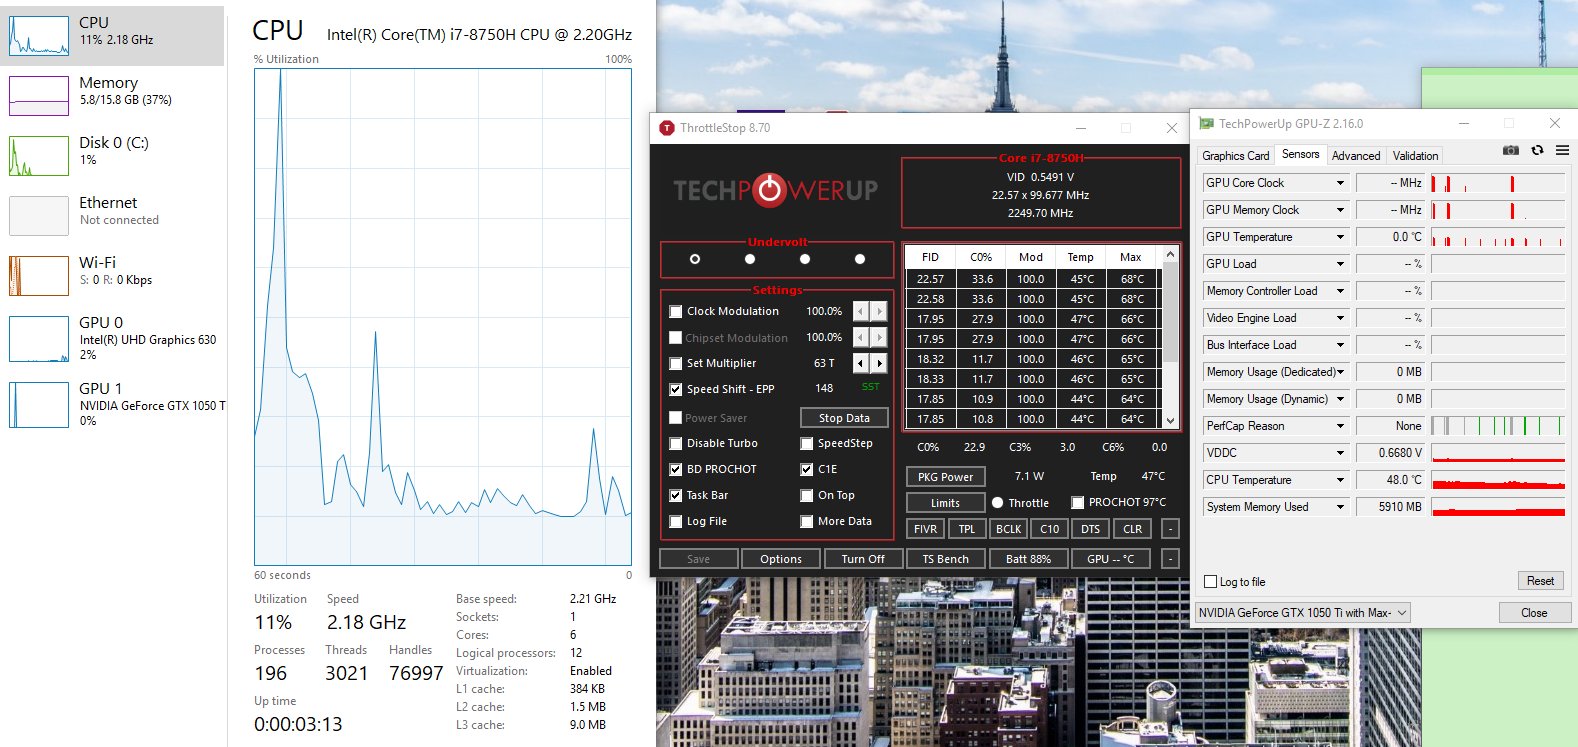Check the Disable Turbo checkbox
This screenshot has height=747, width=1578.
(x=676, y=444)
